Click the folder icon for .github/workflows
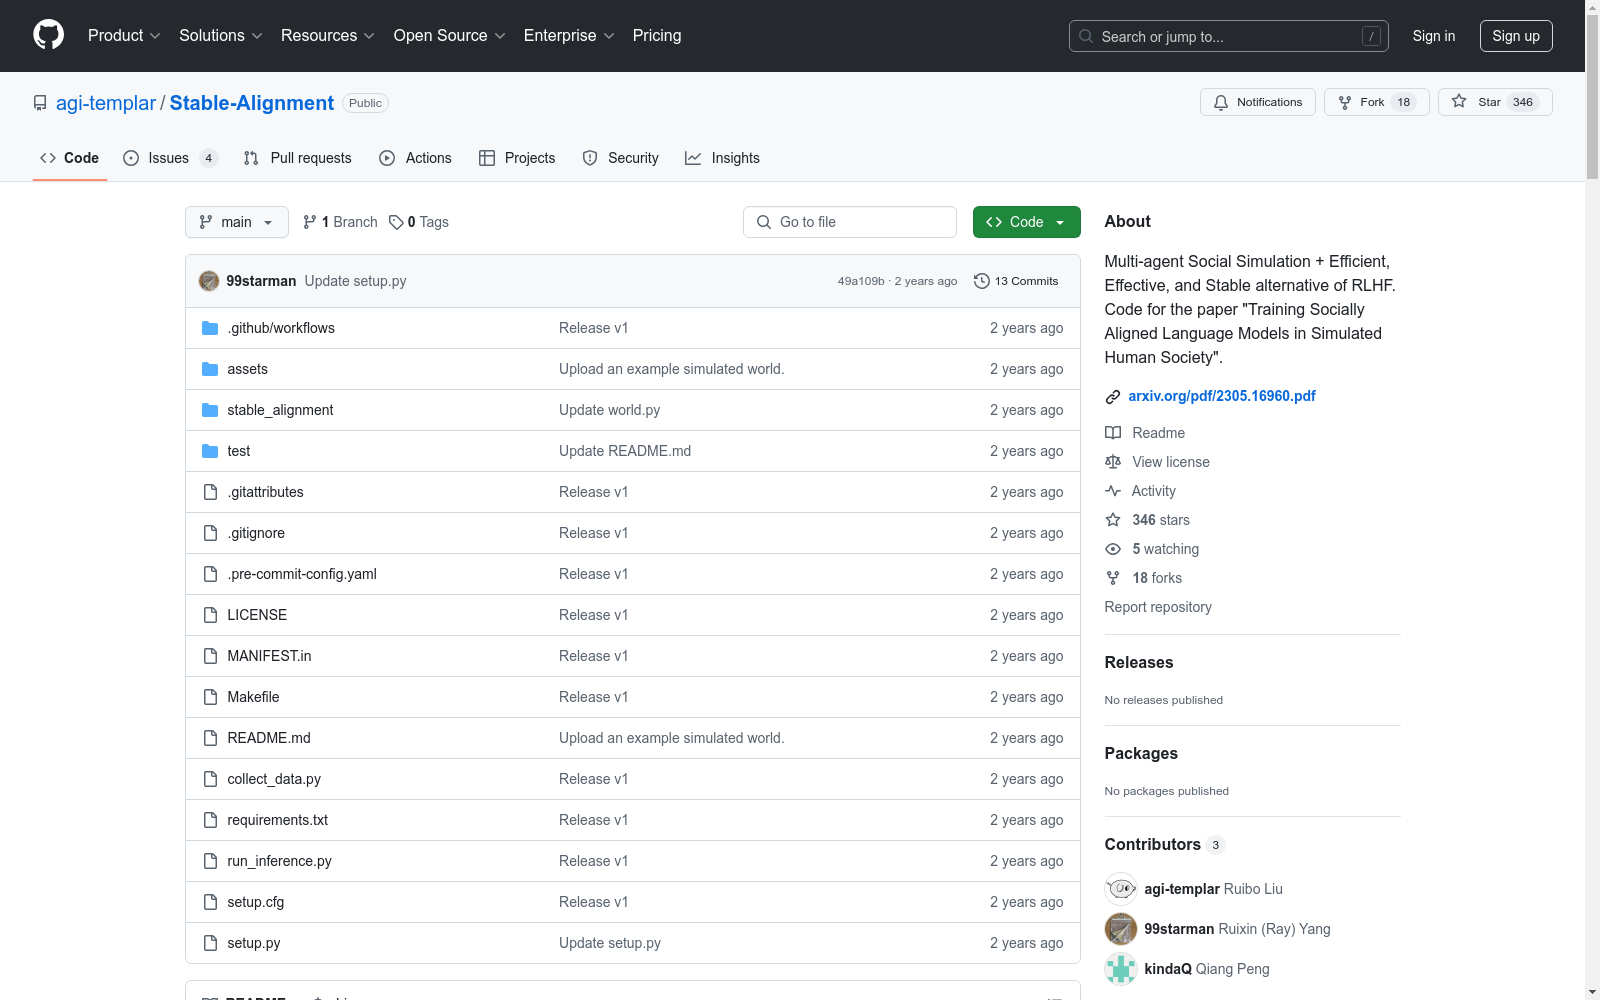 [210, 328]
